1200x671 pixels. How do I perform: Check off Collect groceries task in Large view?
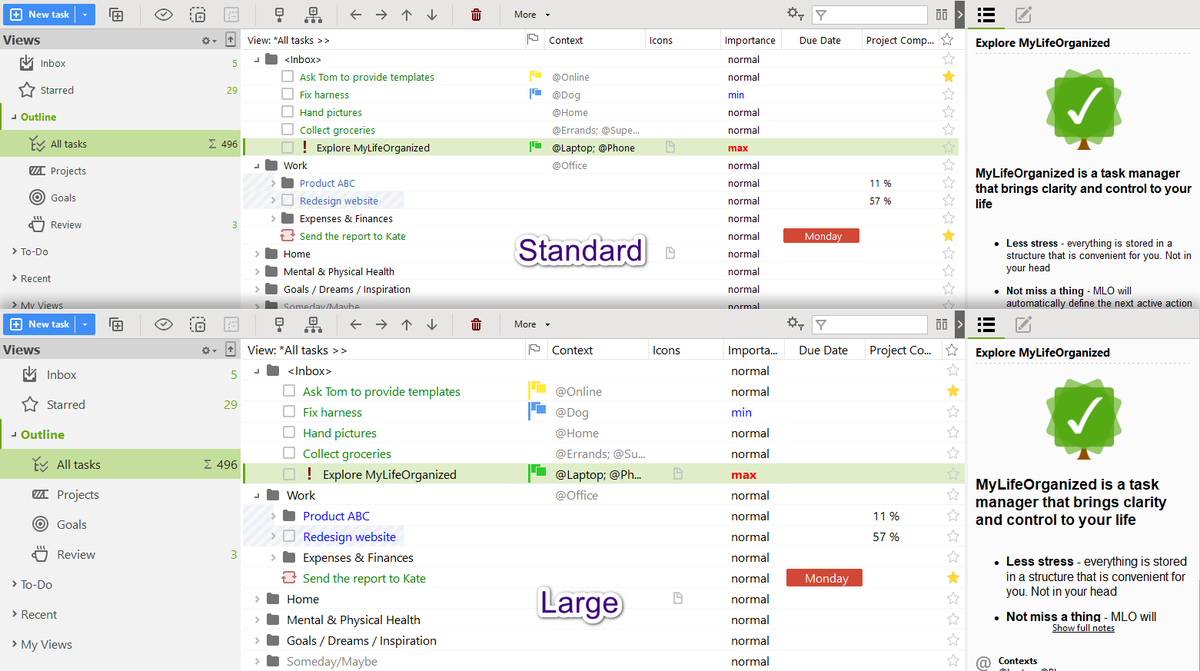pos(289,454)
